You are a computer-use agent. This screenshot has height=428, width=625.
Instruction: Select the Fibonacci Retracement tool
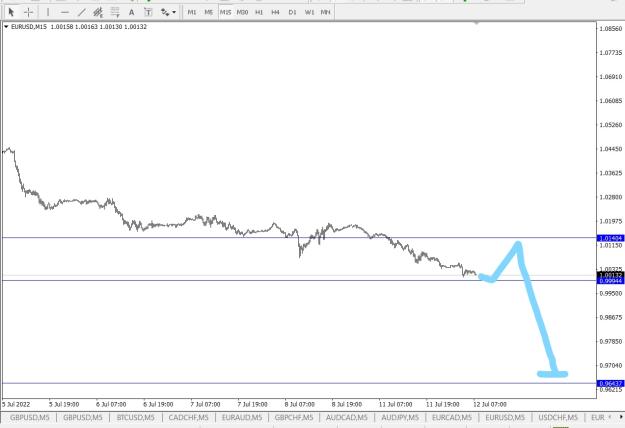115,12
